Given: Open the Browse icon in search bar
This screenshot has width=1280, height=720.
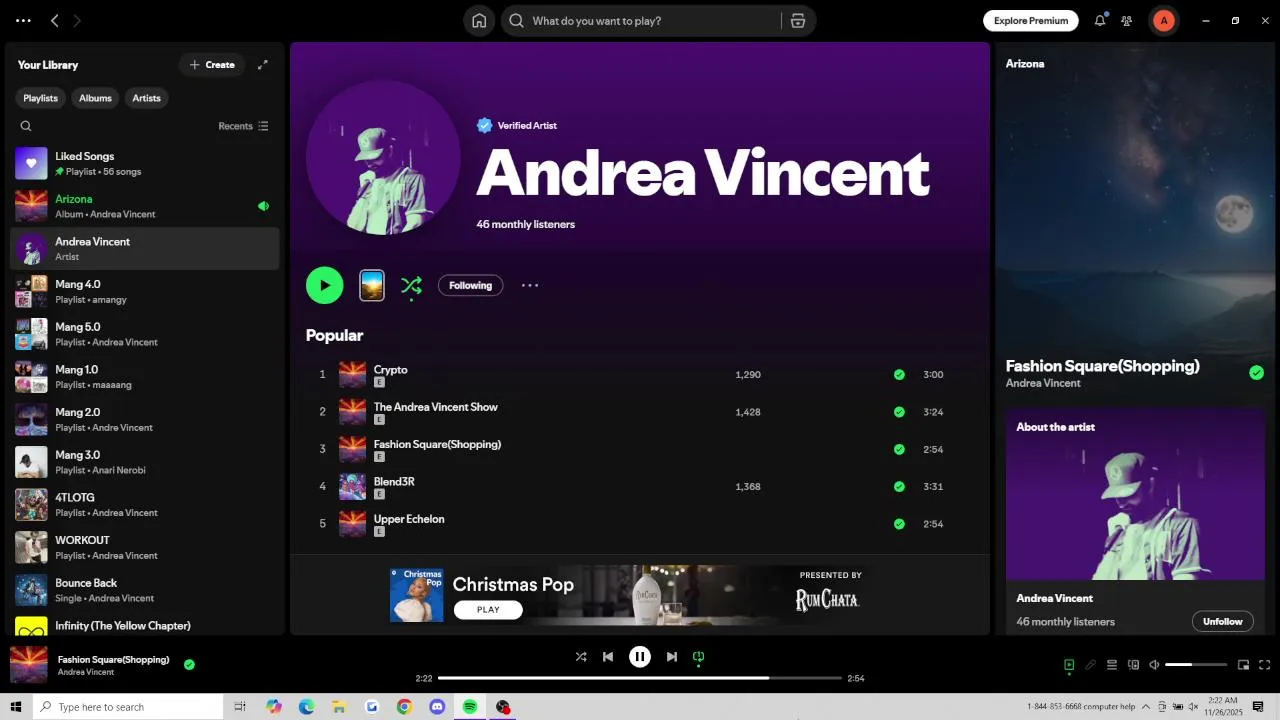Looking at the screenshot, I should (797, 21).
